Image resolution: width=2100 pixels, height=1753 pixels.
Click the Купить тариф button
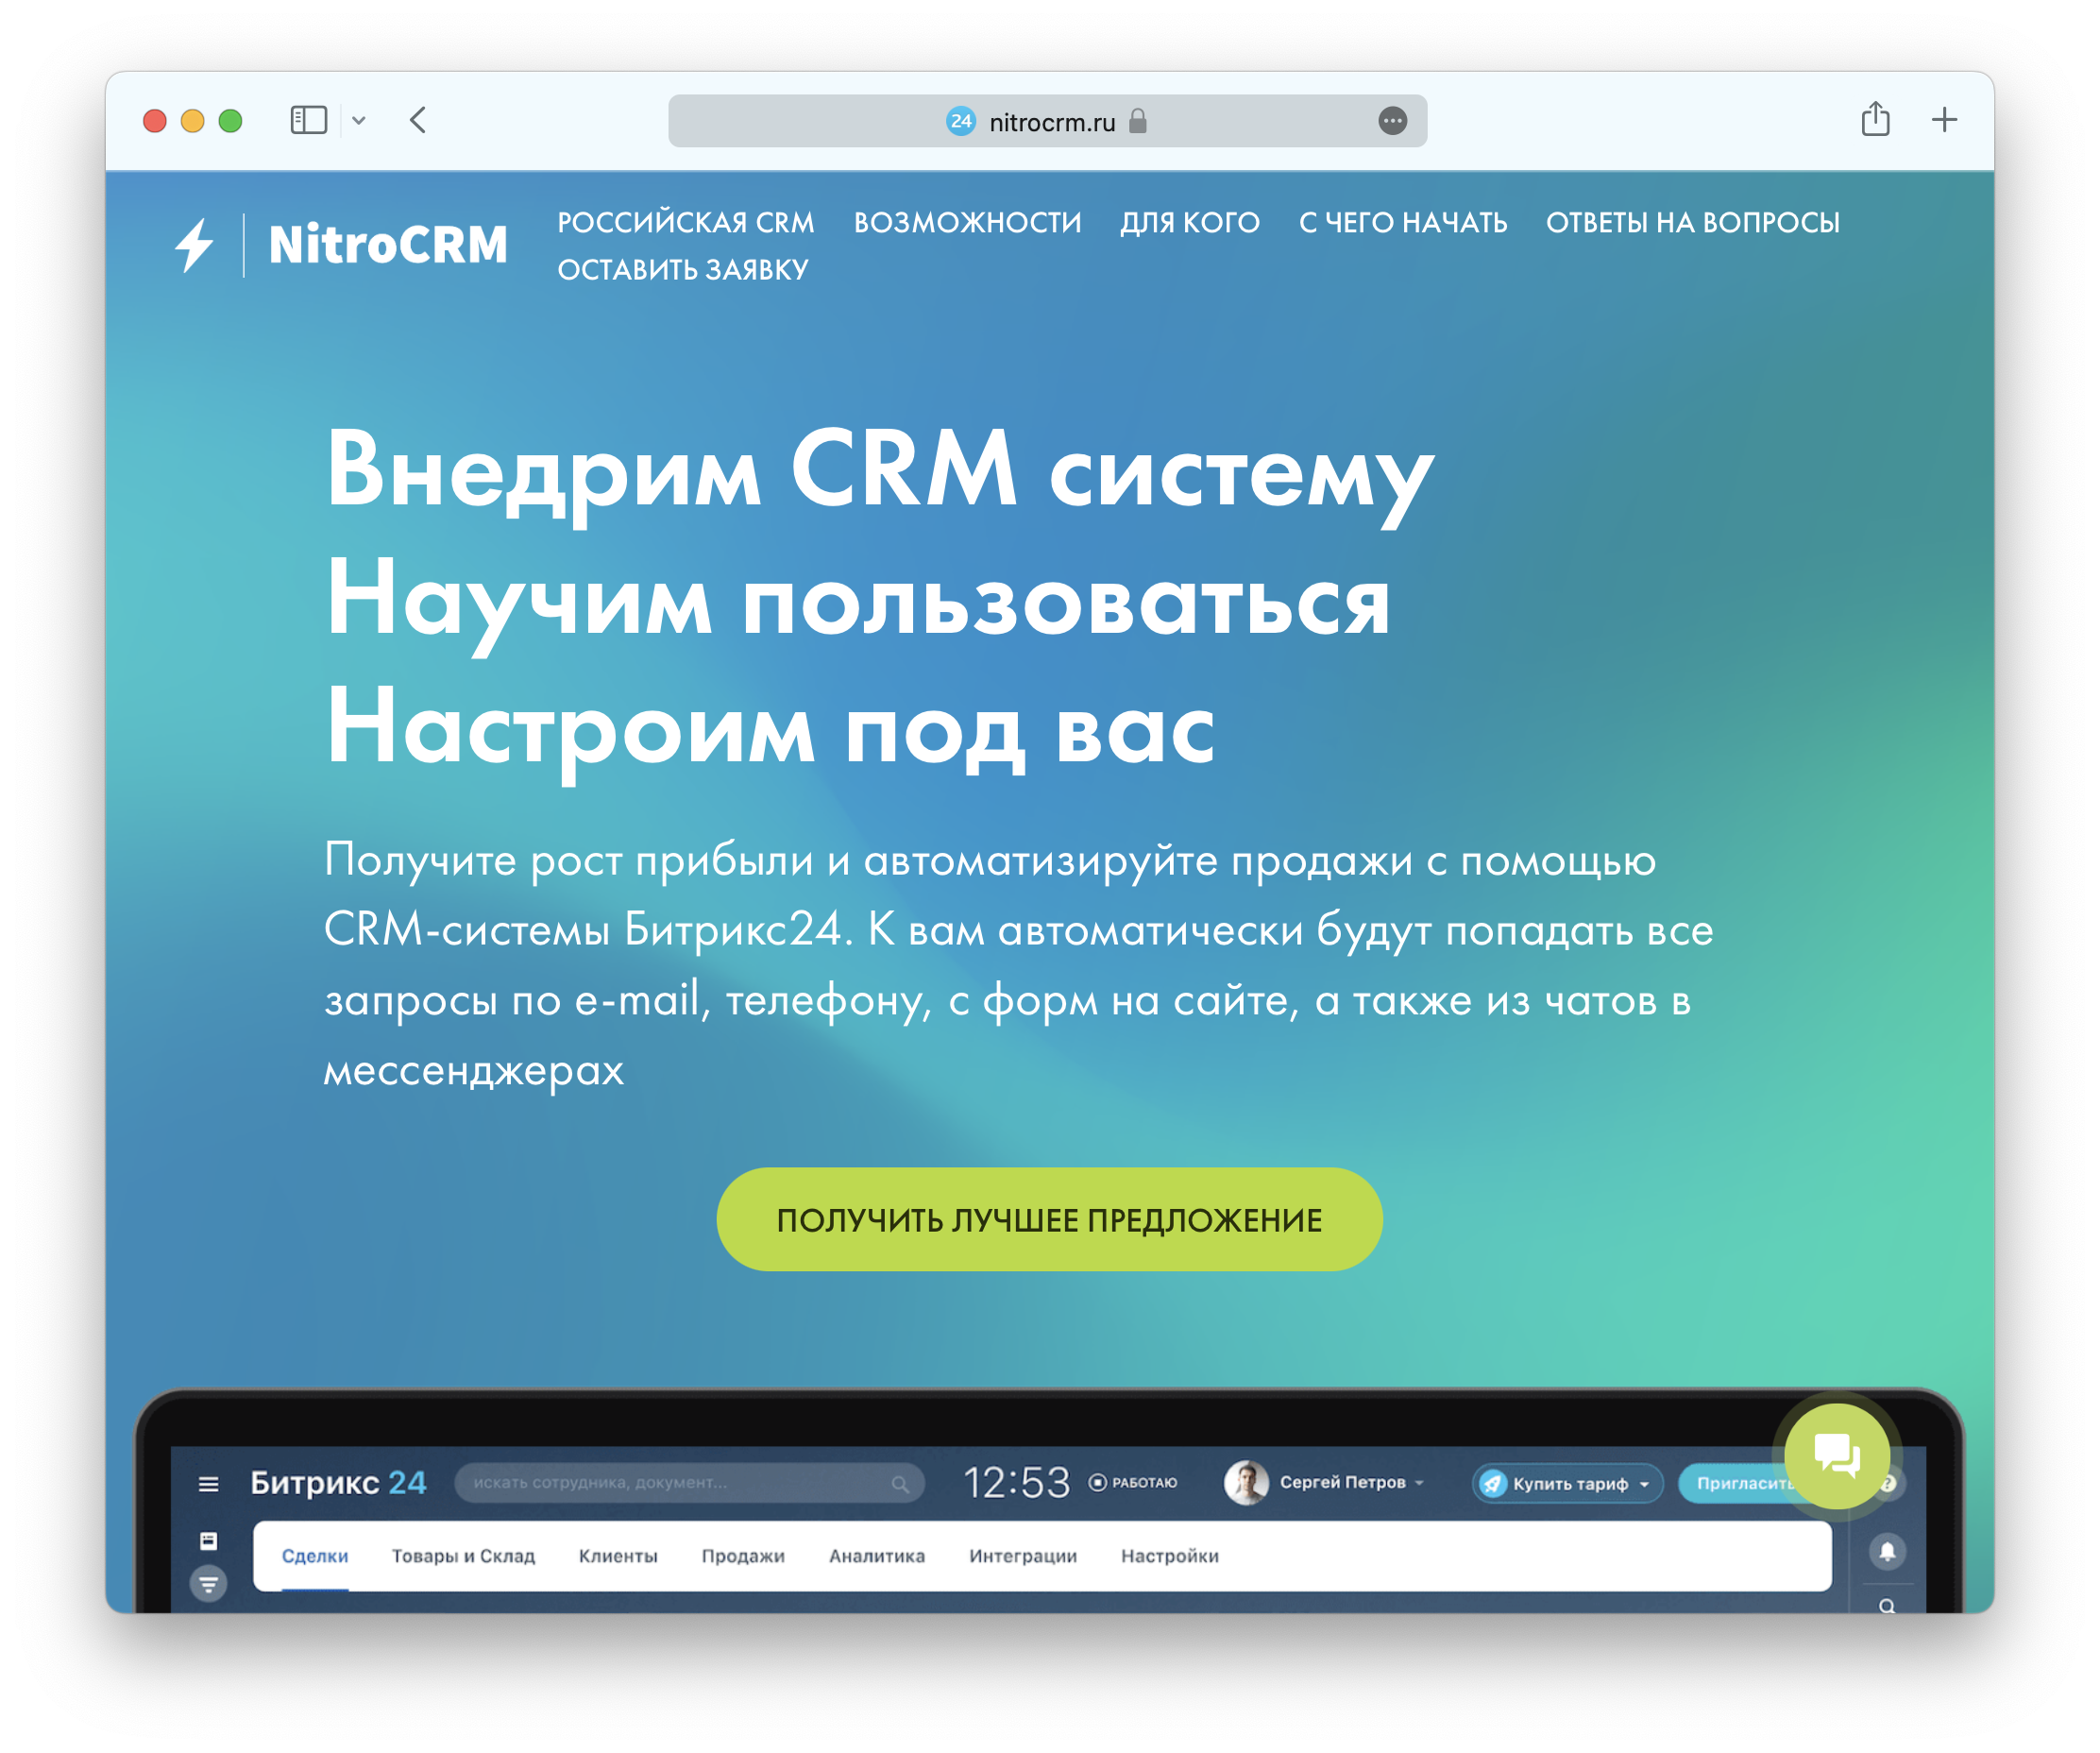coord(1568,1484)
